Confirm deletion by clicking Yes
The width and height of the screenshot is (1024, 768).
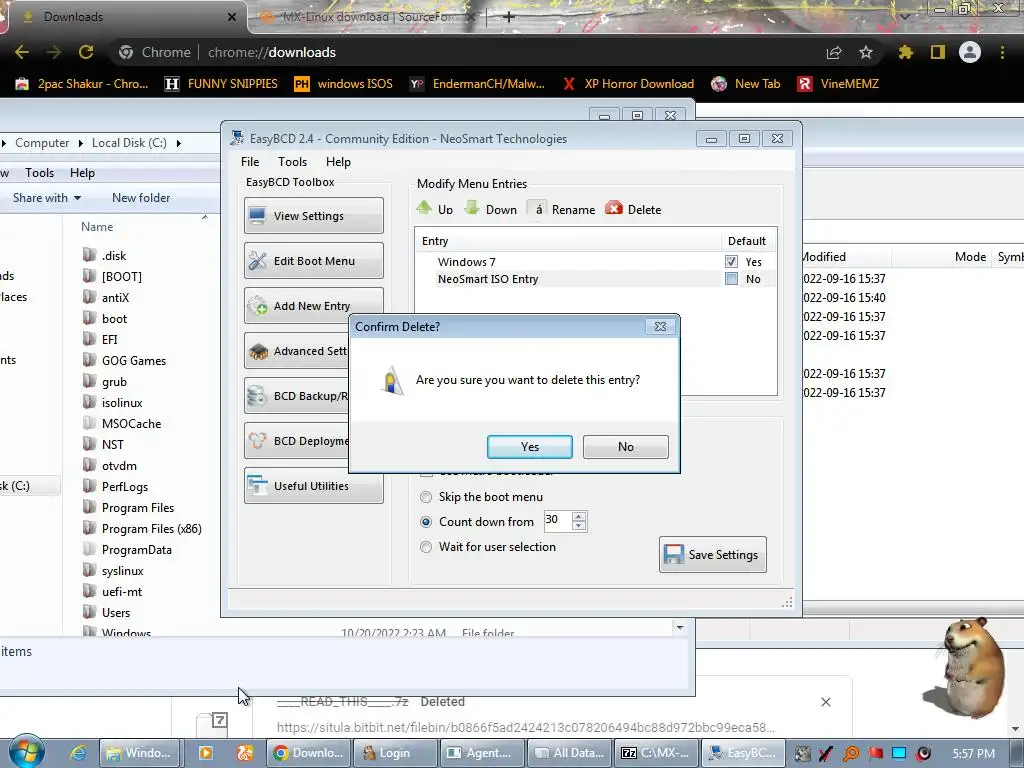pyautogui.click(x=530, y=447)
